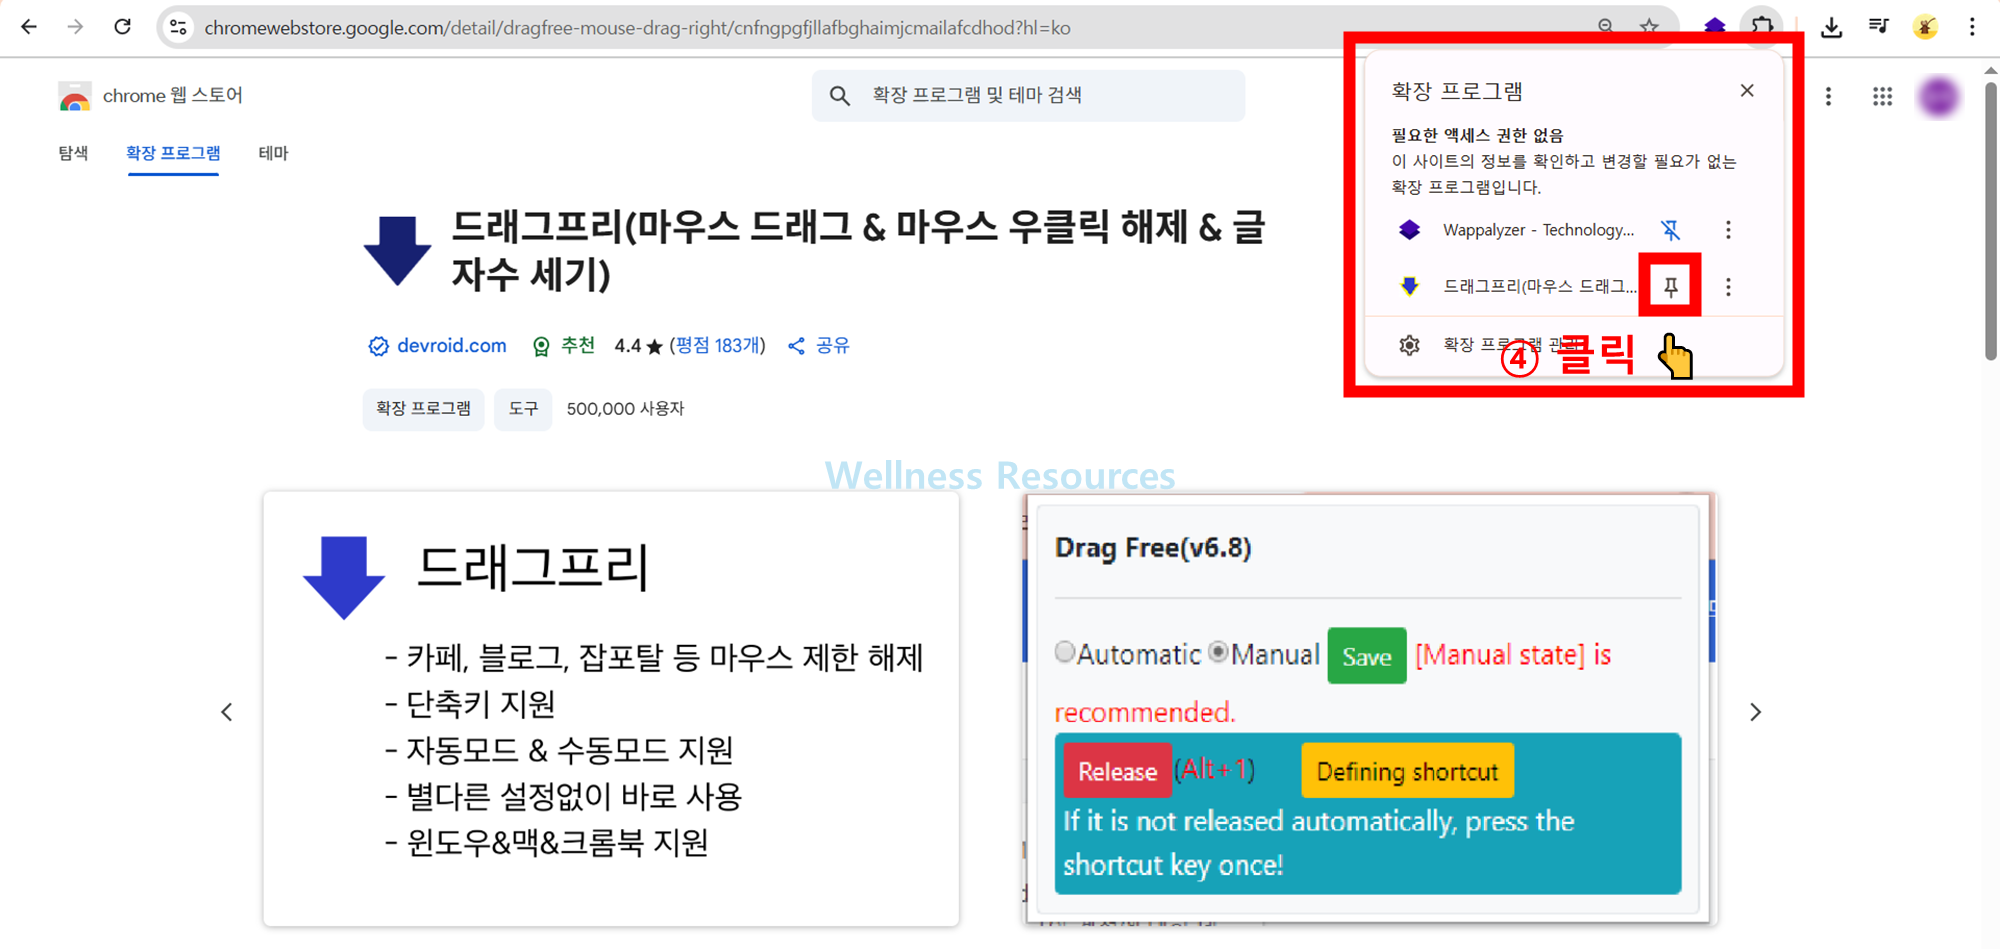2000x949 pixels.
Task: Open the zoom magnifier in address bar
Action: (1605, 26)
